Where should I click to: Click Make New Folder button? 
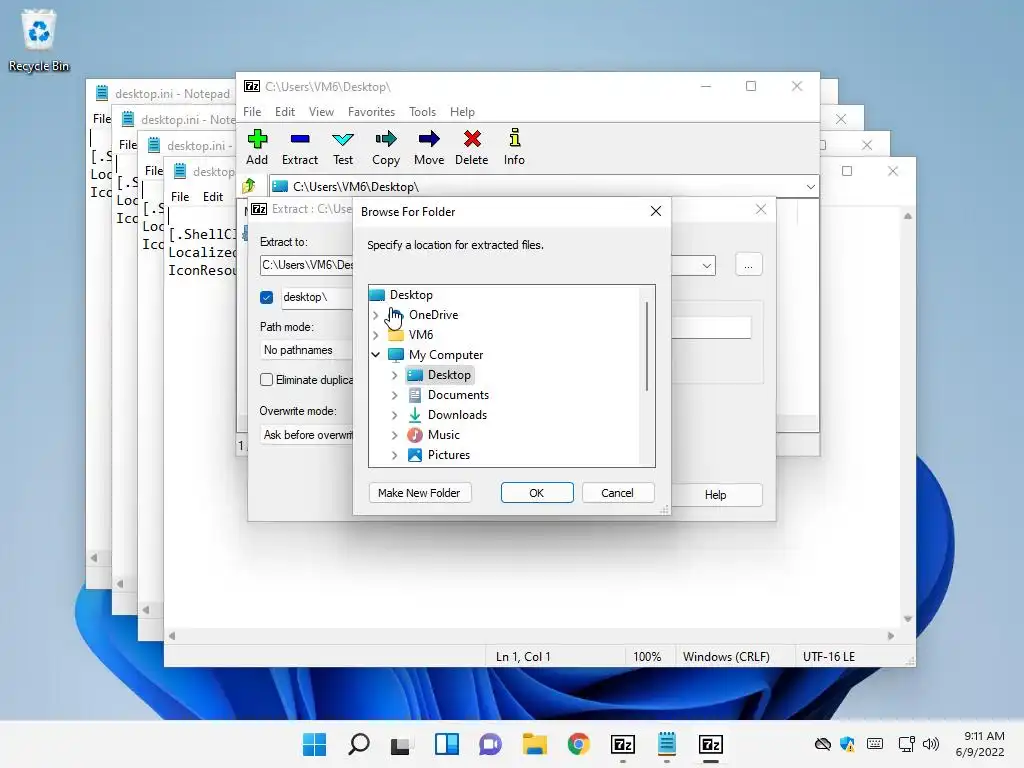[x=419, y=492]
